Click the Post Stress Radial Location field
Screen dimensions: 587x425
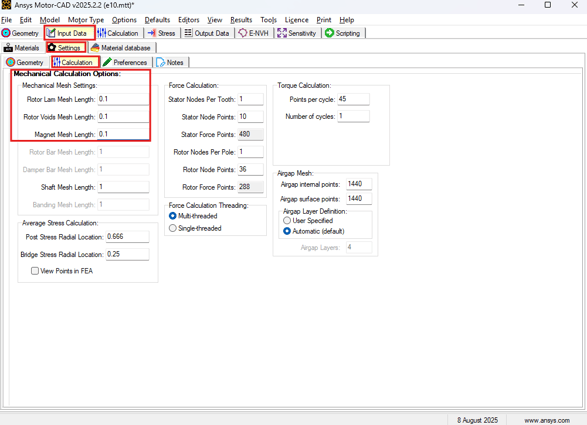click(x=127, y=237)
